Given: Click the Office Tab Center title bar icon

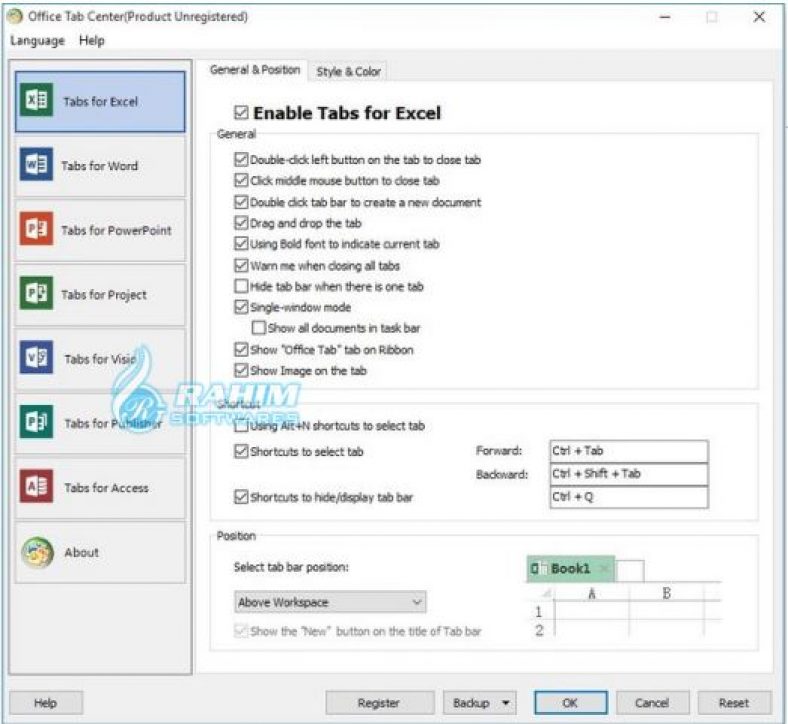Looking at the screenshot, I should coord(15,17).
